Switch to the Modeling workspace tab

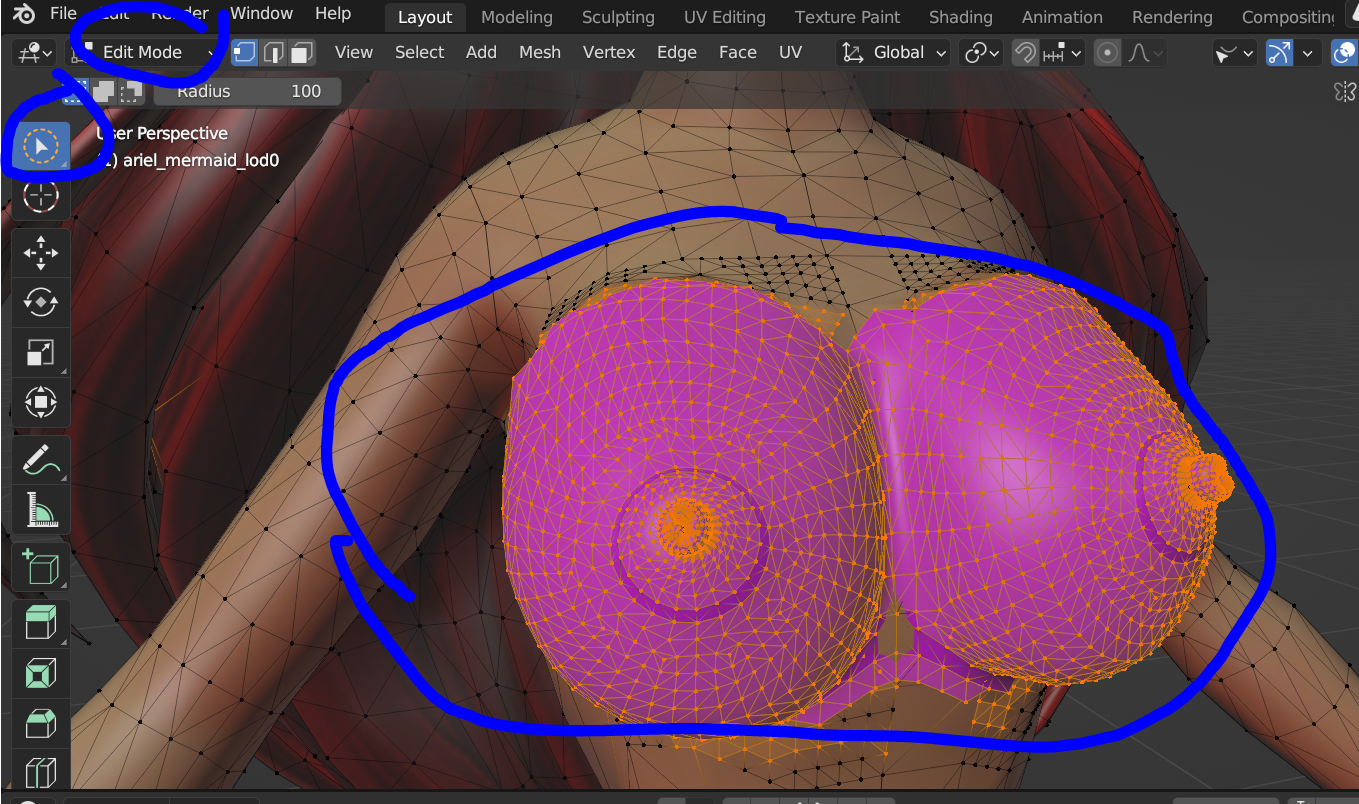[516, 17]
